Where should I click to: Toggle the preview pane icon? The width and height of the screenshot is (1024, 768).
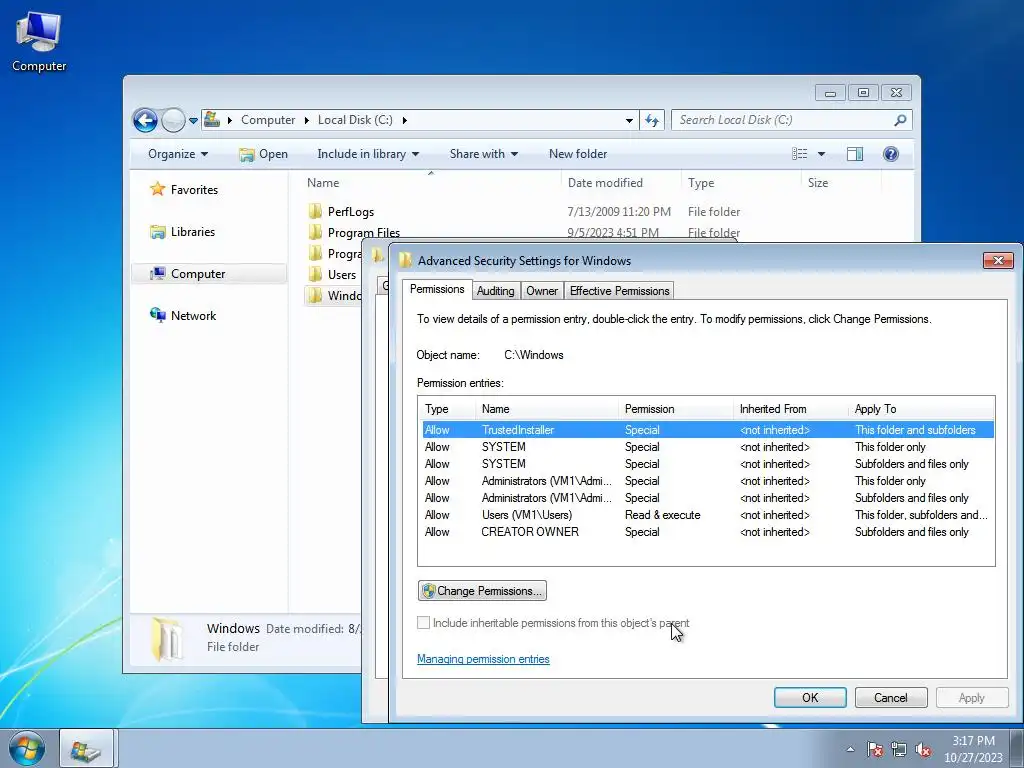[855, 154]
